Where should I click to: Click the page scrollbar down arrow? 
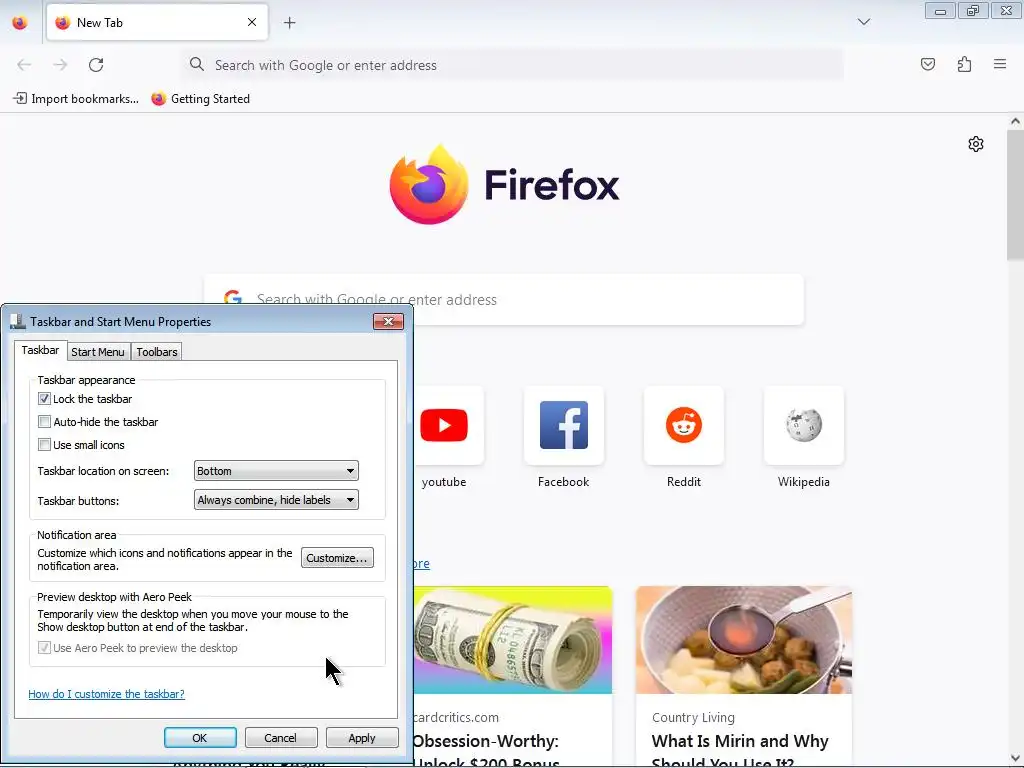[1015, 758]
